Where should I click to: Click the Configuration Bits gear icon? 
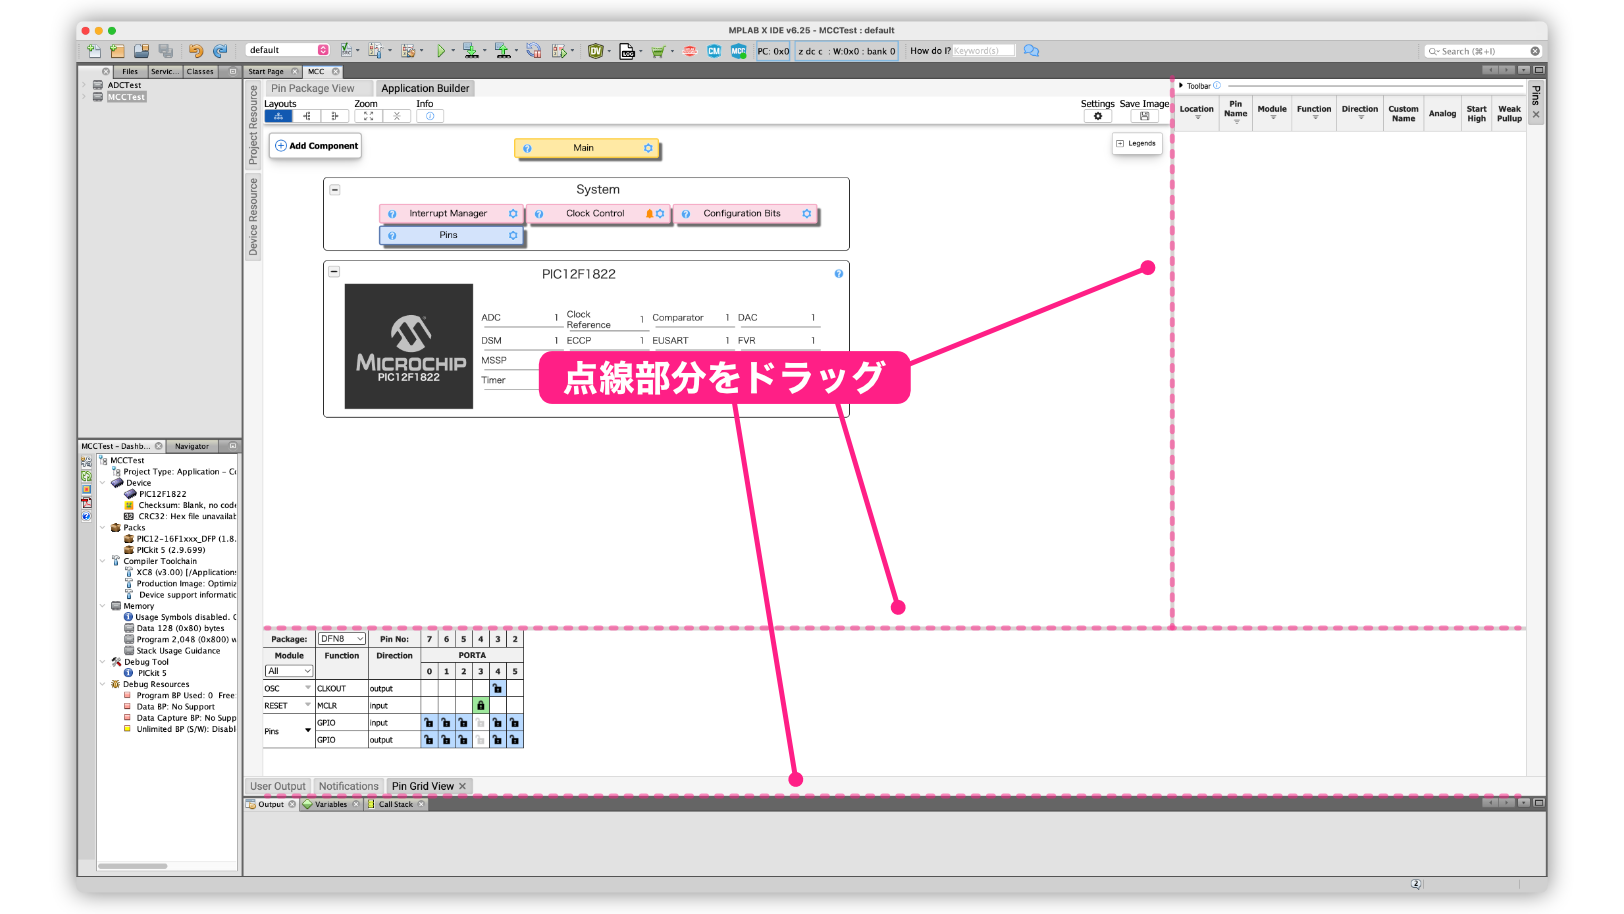pyautogui.click(x=807, y=214)
